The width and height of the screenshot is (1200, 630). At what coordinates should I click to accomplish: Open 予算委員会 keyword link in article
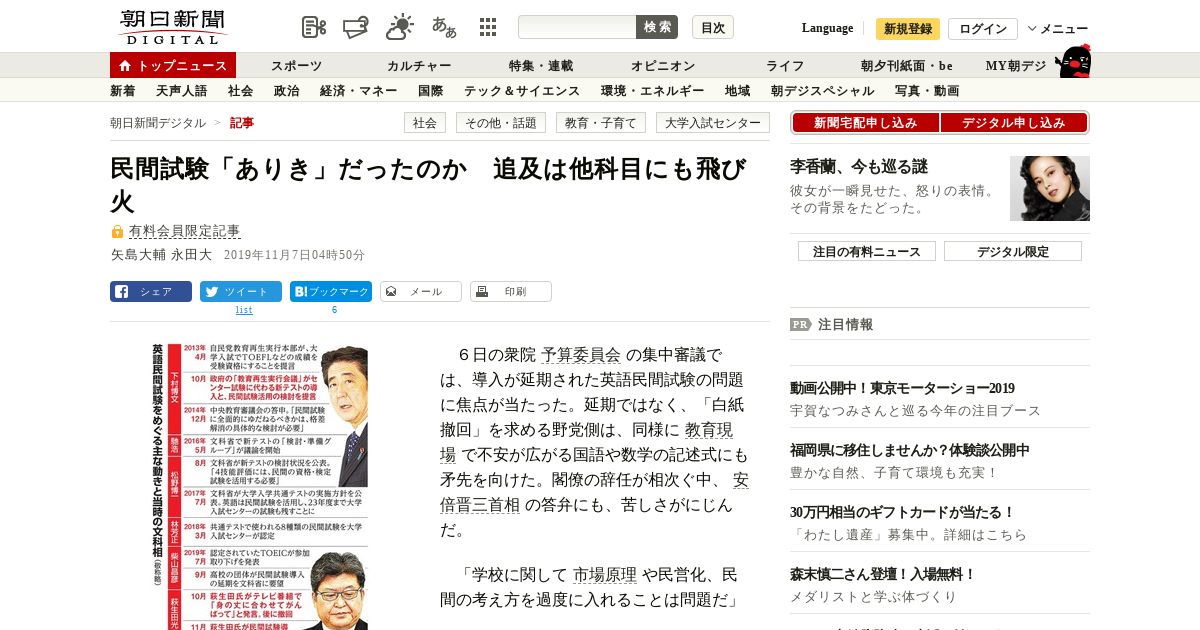click(x=581, y=354)
